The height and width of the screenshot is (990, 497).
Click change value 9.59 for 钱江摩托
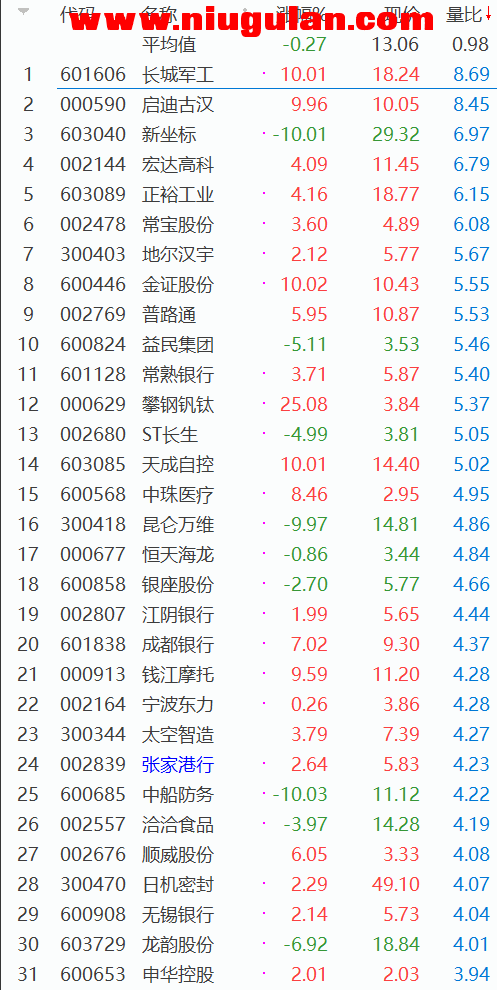point(309,674)
